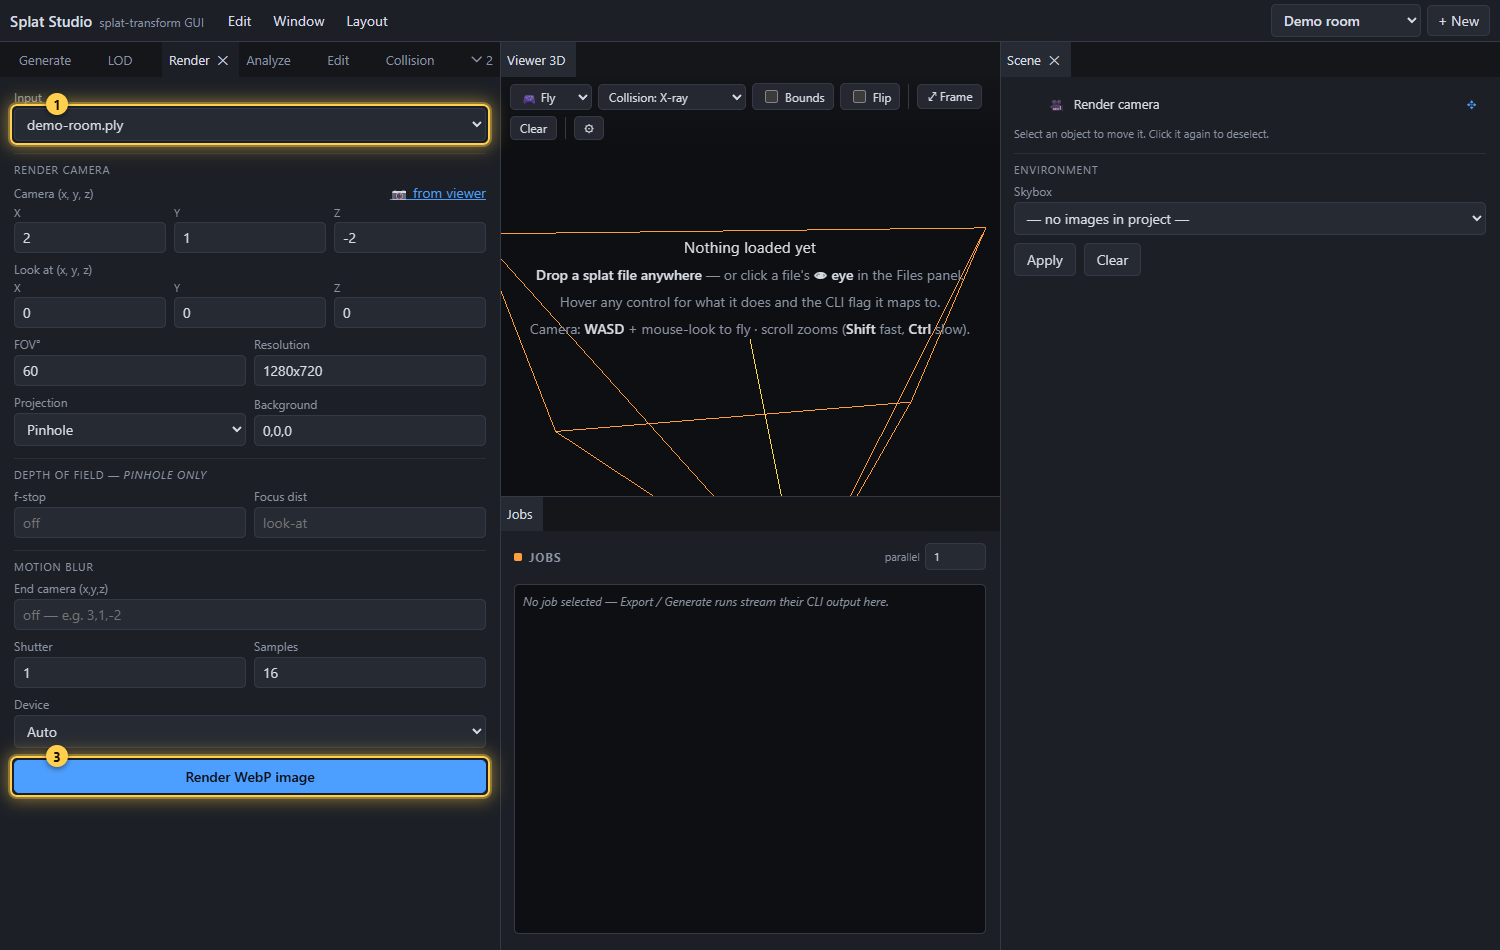Click the Camera X field
1500x950 pixels.
click(x=90, y=238)
